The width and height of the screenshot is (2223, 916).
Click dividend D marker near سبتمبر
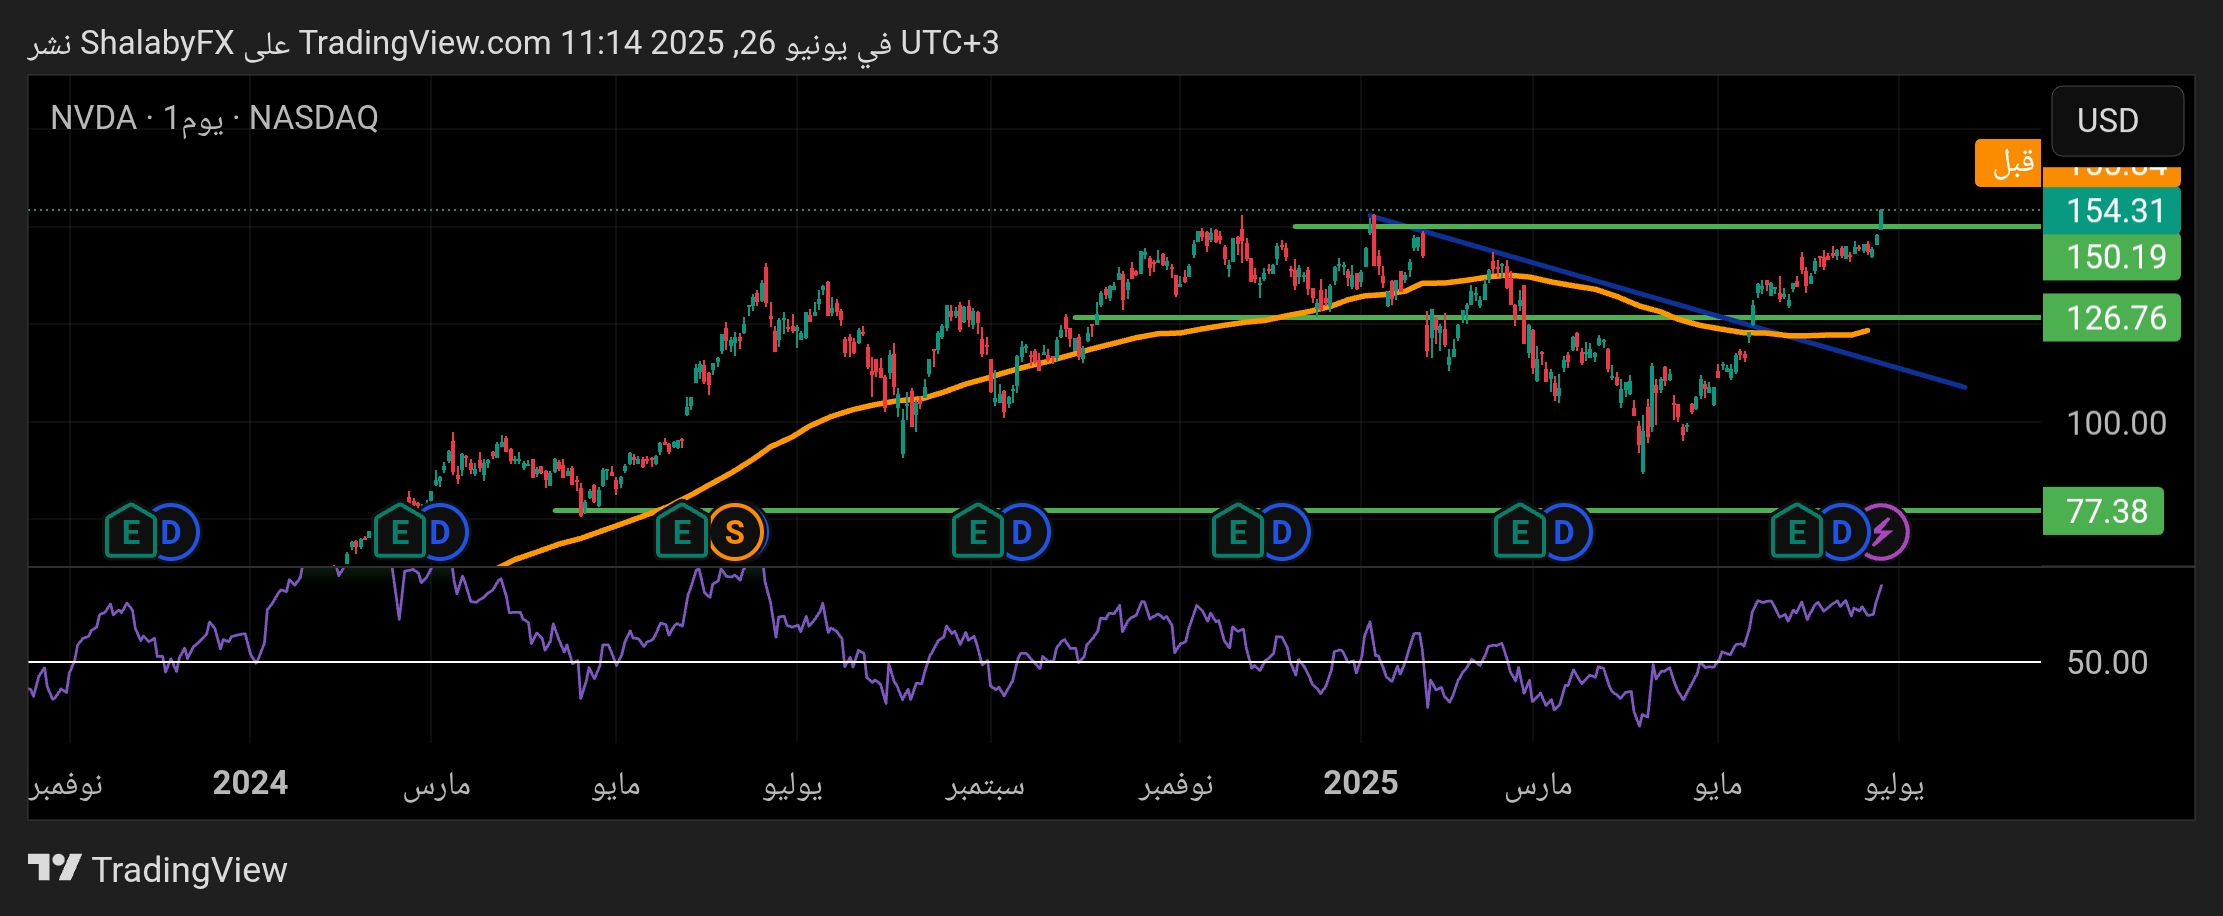pyautogui.click(x=1022, y=532)
